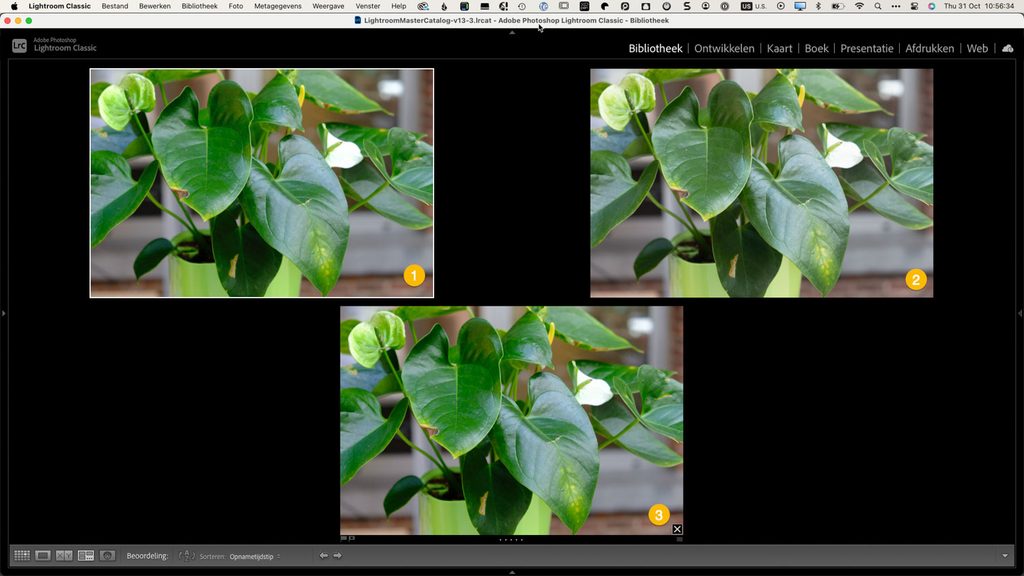This screenshot has height=576, width=1024.
Task: Switch to Ontwikkelen module
Action: point(724,48)
